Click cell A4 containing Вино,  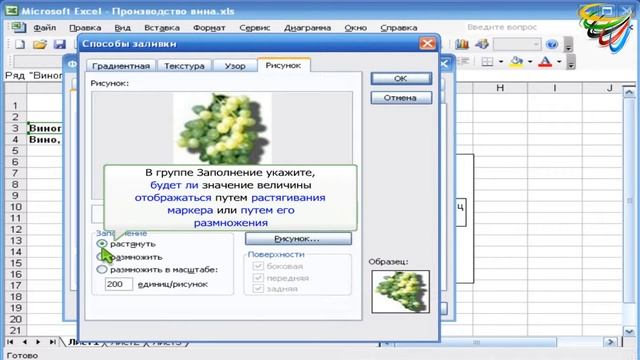(x=45, y=140)
